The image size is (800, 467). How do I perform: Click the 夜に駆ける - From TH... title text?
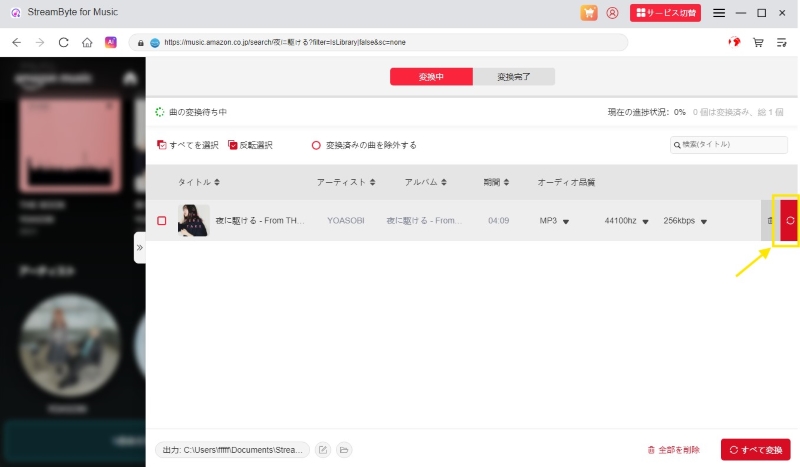pyautogui.click(x=260, y=220)
